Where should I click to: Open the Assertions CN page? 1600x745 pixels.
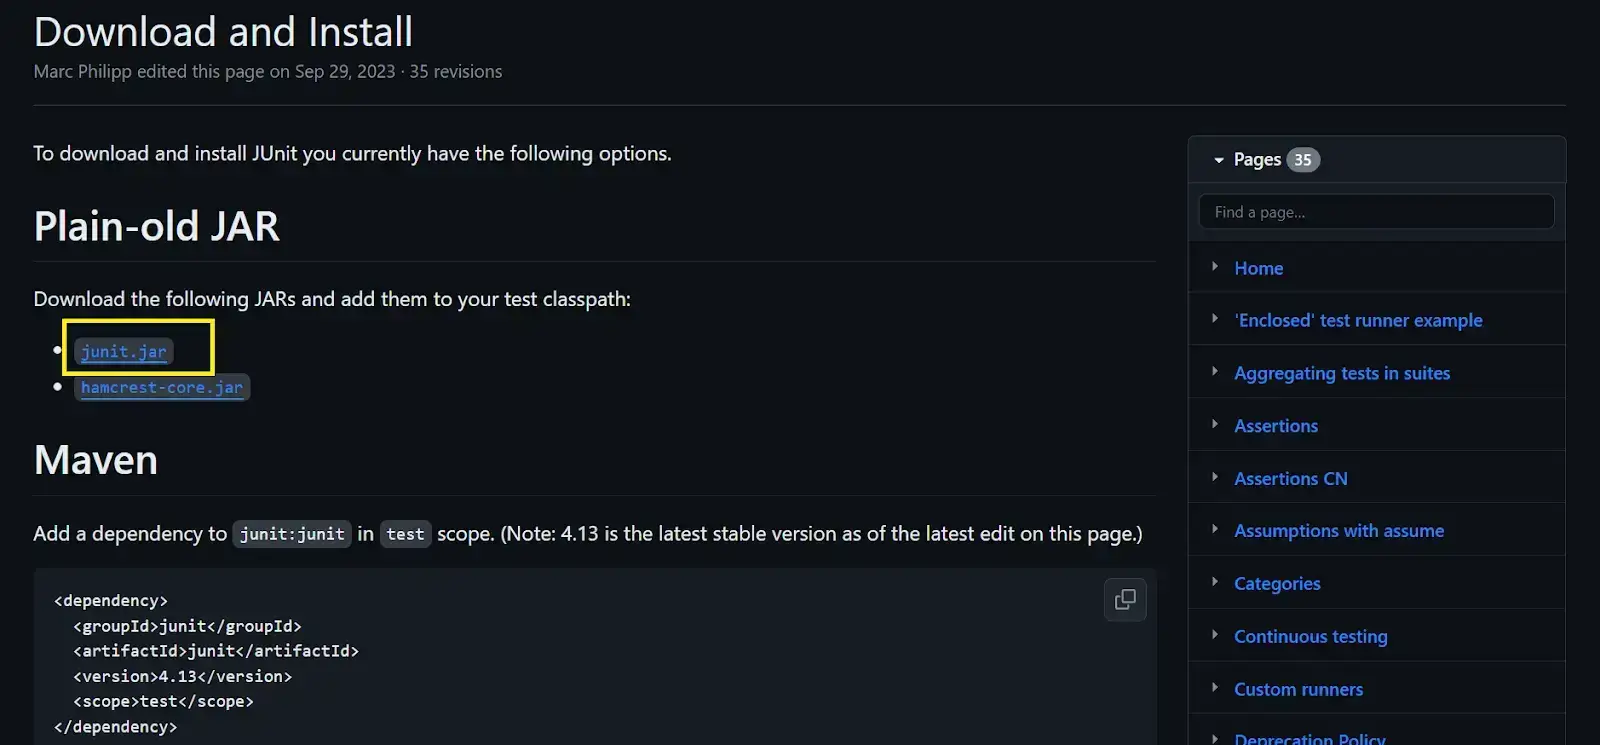tap(1290, 479)
